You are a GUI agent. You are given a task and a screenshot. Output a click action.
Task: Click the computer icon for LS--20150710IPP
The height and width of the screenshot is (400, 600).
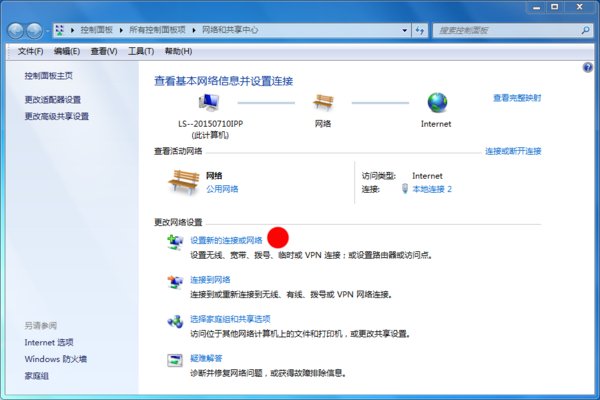209,102
